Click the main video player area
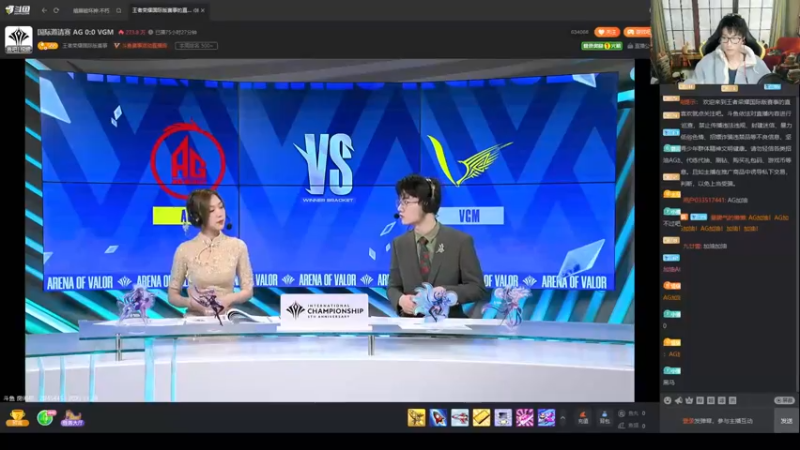800x450 pixels. 330,230
